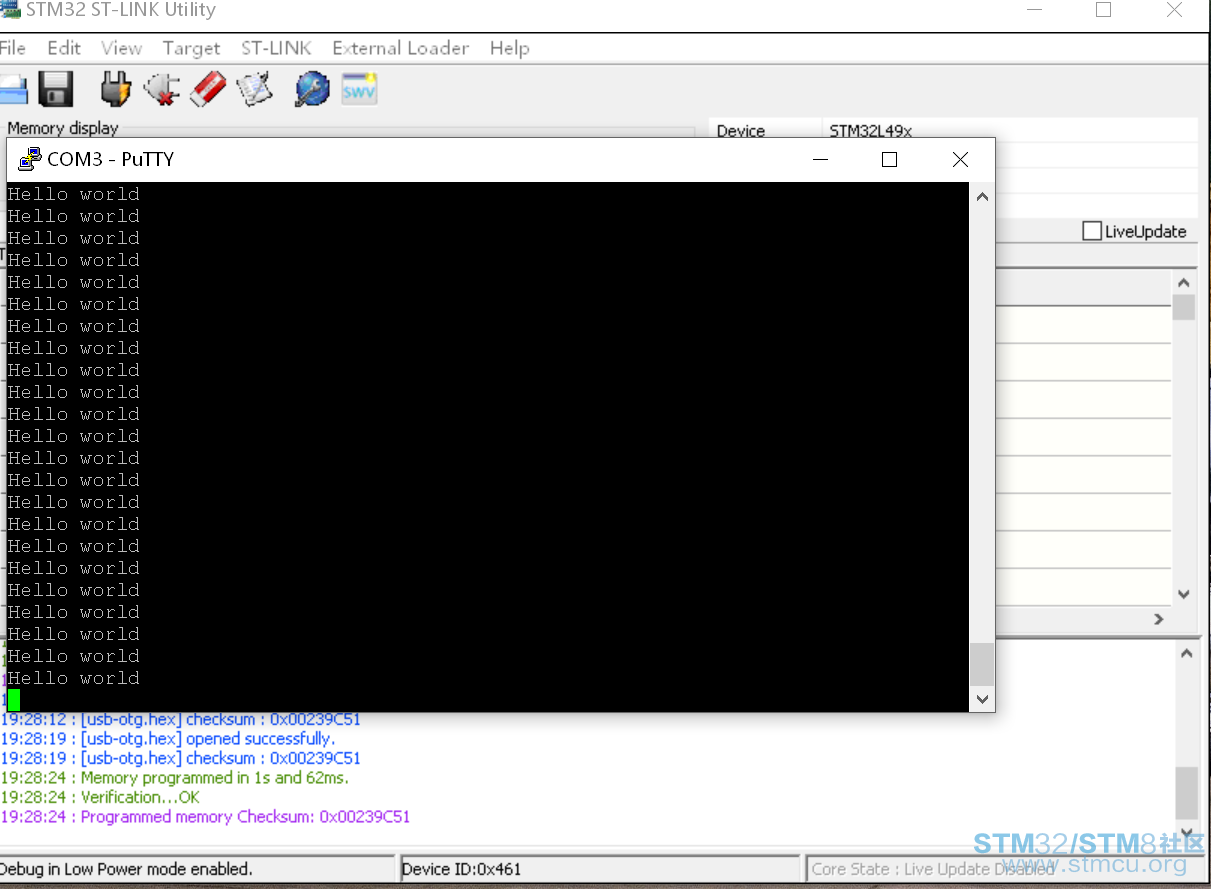
Task: Click the Disconnect from target icon
Action: [162, 90]
